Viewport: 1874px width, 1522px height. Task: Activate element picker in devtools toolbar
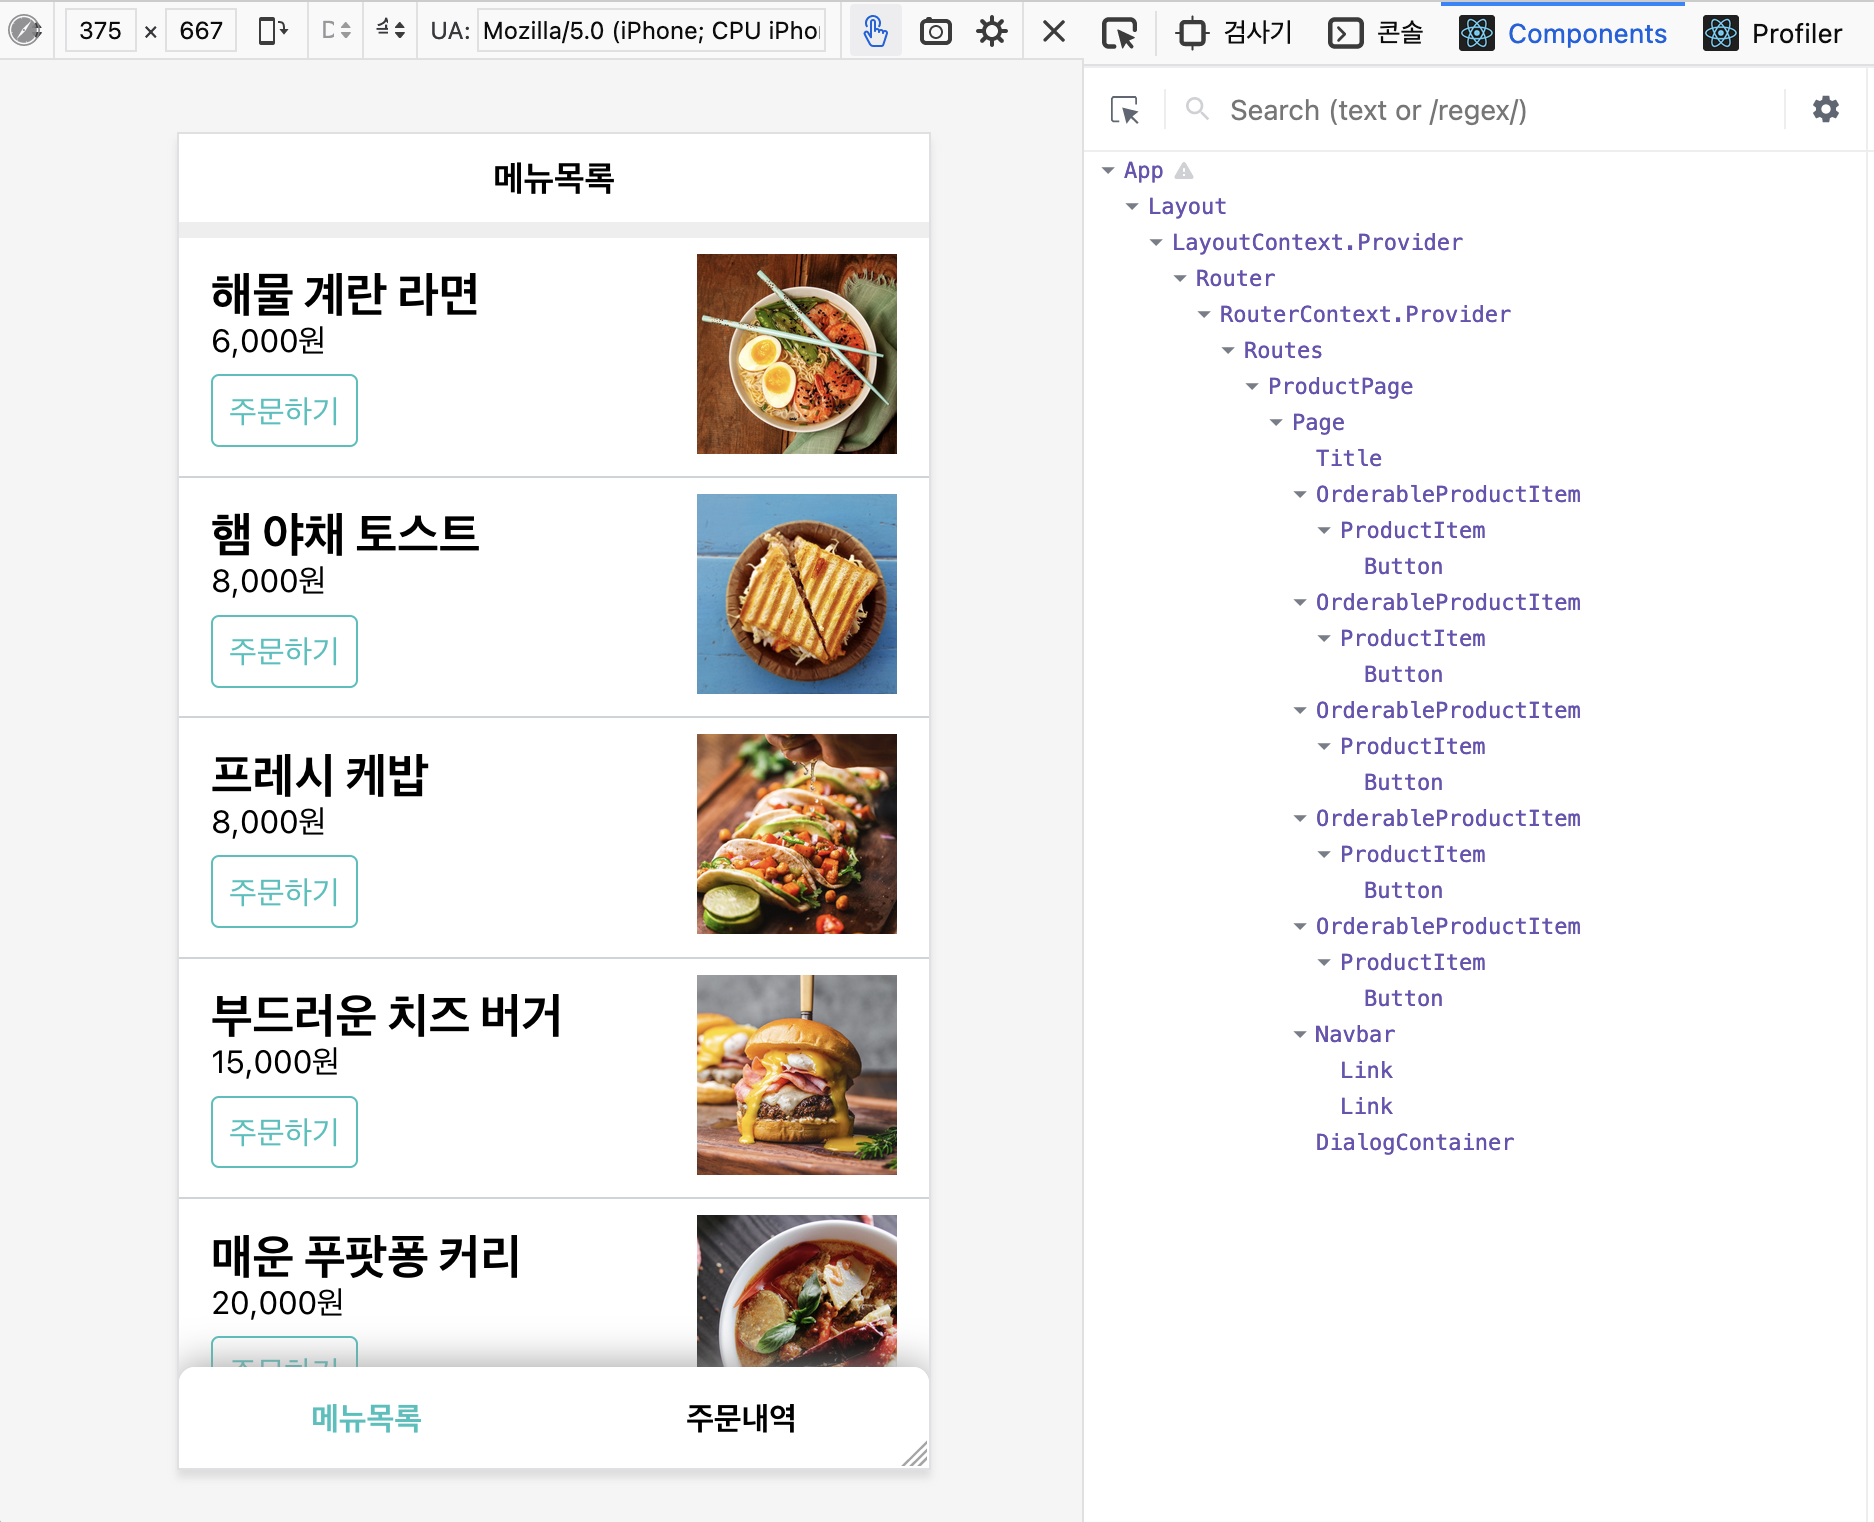point(1119,33)
